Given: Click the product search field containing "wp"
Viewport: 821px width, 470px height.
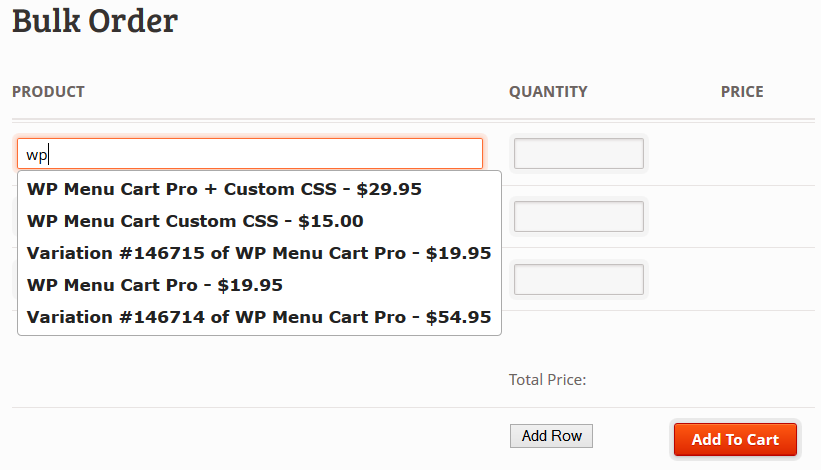Looking at the screenshot, I should 250,154.
